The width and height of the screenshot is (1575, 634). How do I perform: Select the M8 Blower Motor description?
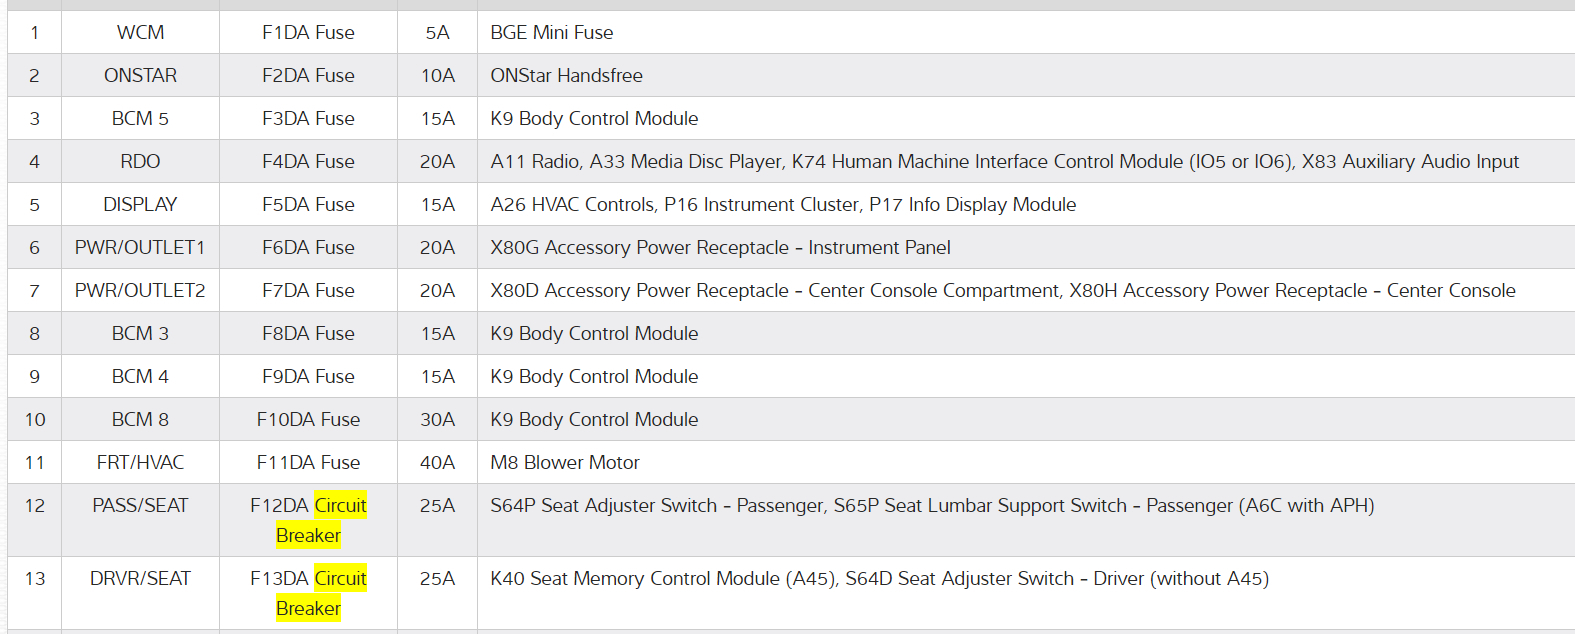click(x=565, y=463)
